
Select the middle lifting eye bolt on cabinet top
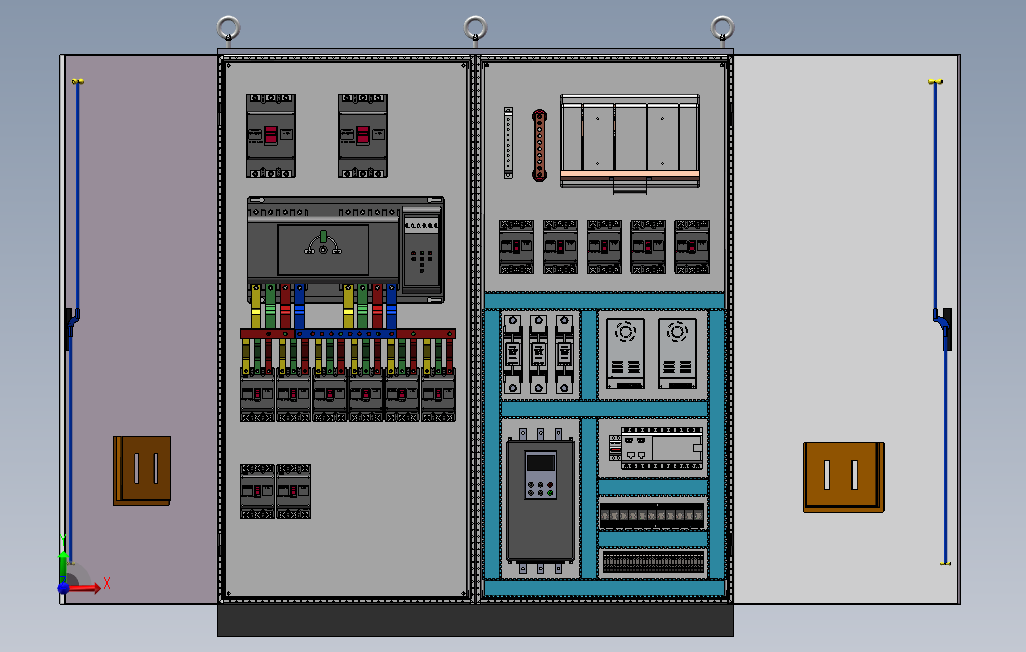coord(476,31)
